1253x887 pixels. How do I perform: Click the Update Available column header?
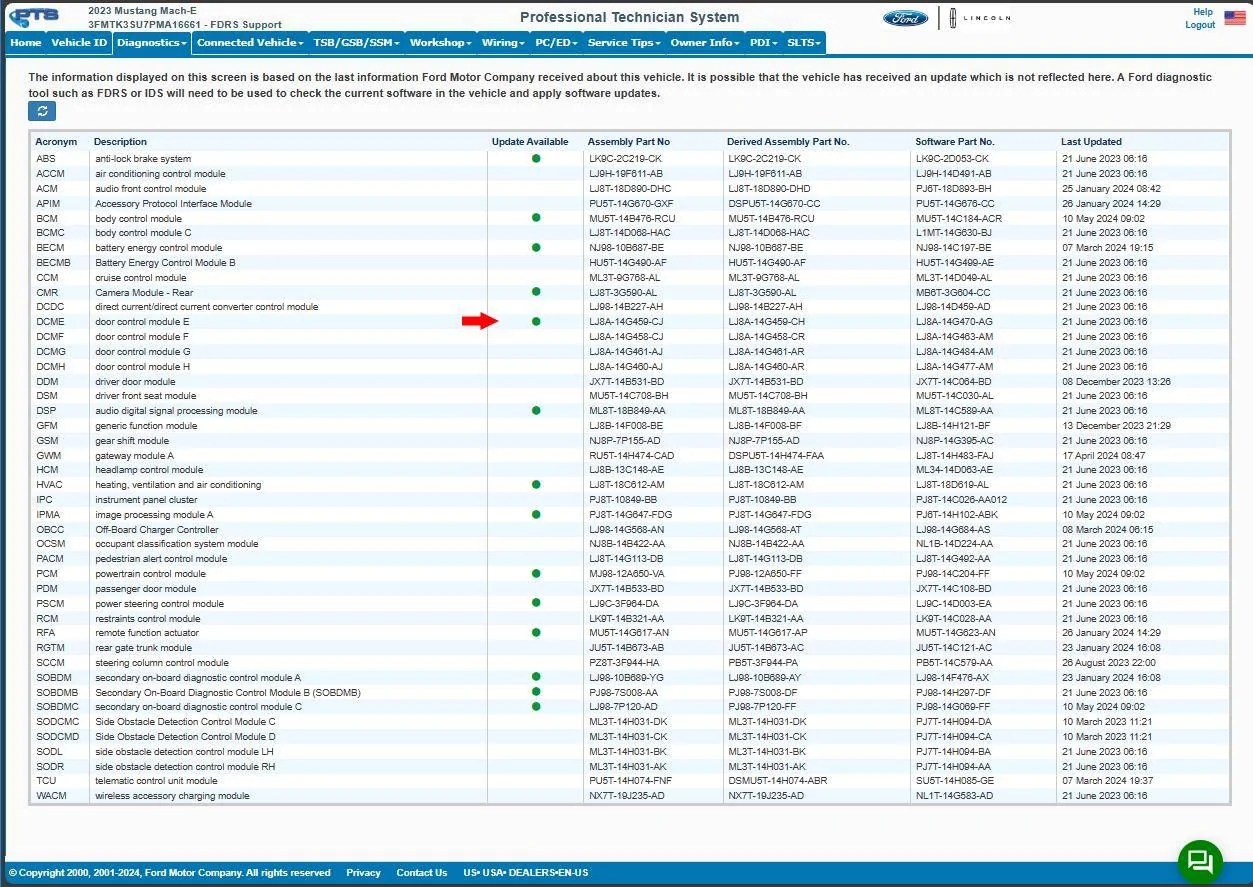coord(530,142)
